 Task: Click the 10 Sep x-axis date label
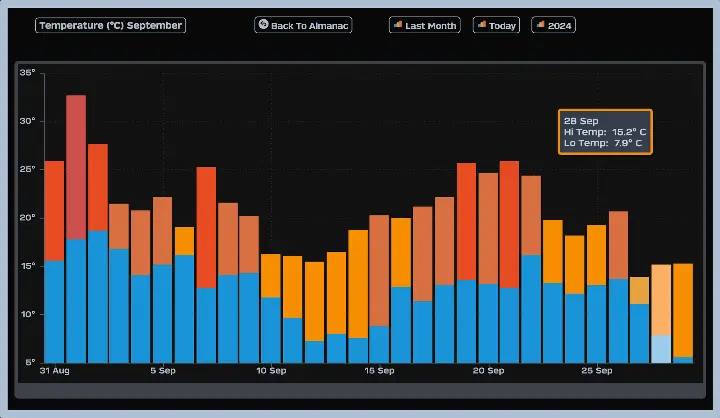[271, 371]
